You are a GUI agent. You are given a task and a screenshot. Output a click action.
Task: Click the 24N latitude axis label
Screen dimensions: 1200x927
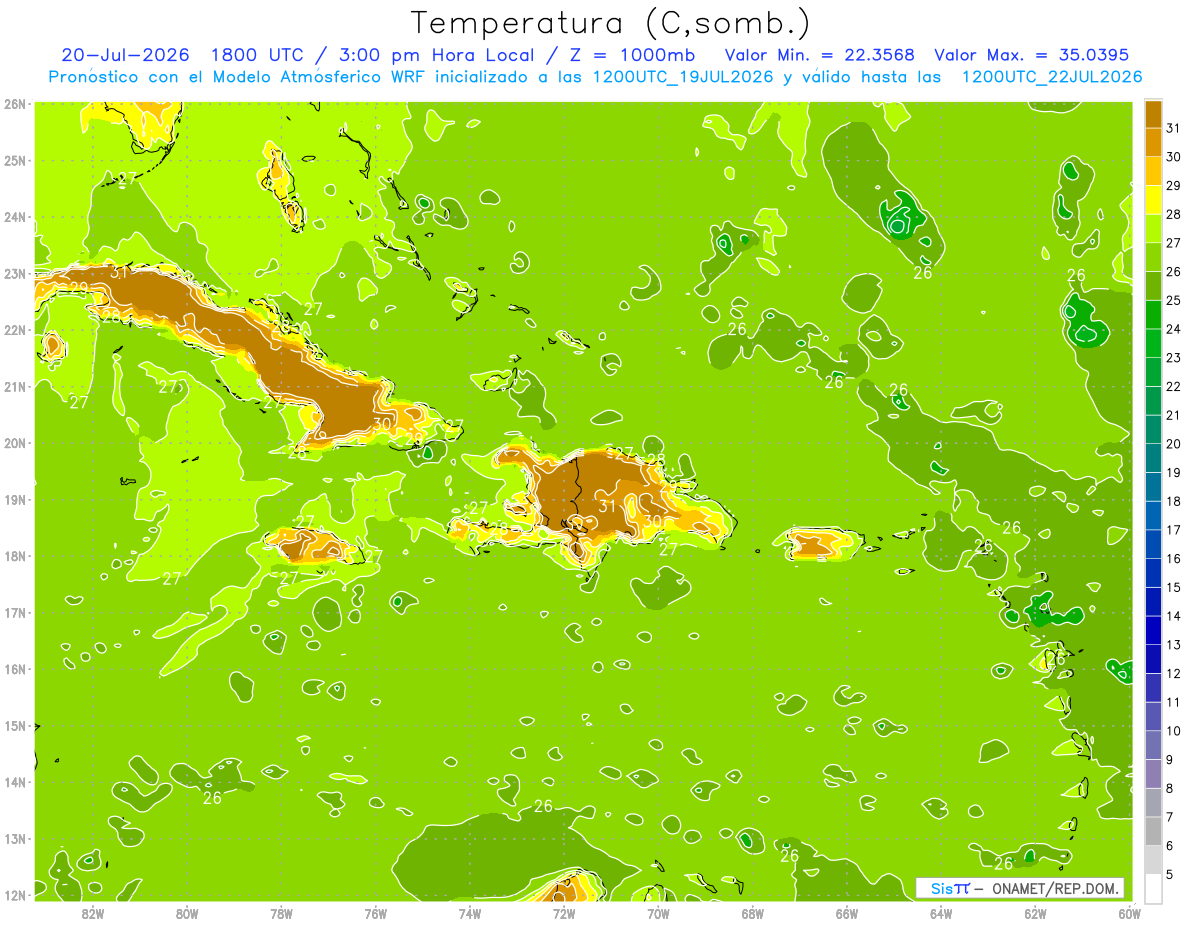pos(14,216)
